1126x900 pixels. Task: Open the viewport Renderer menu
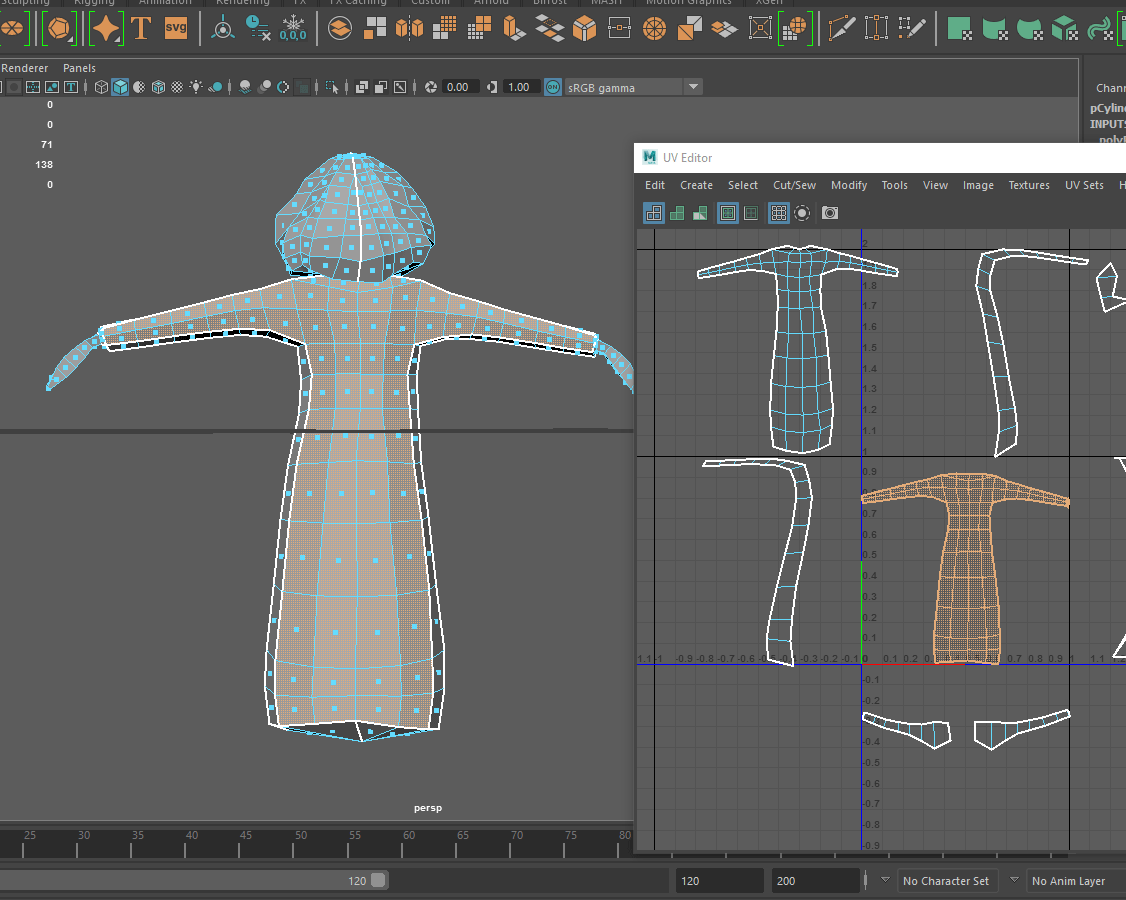tap(24, 68)
